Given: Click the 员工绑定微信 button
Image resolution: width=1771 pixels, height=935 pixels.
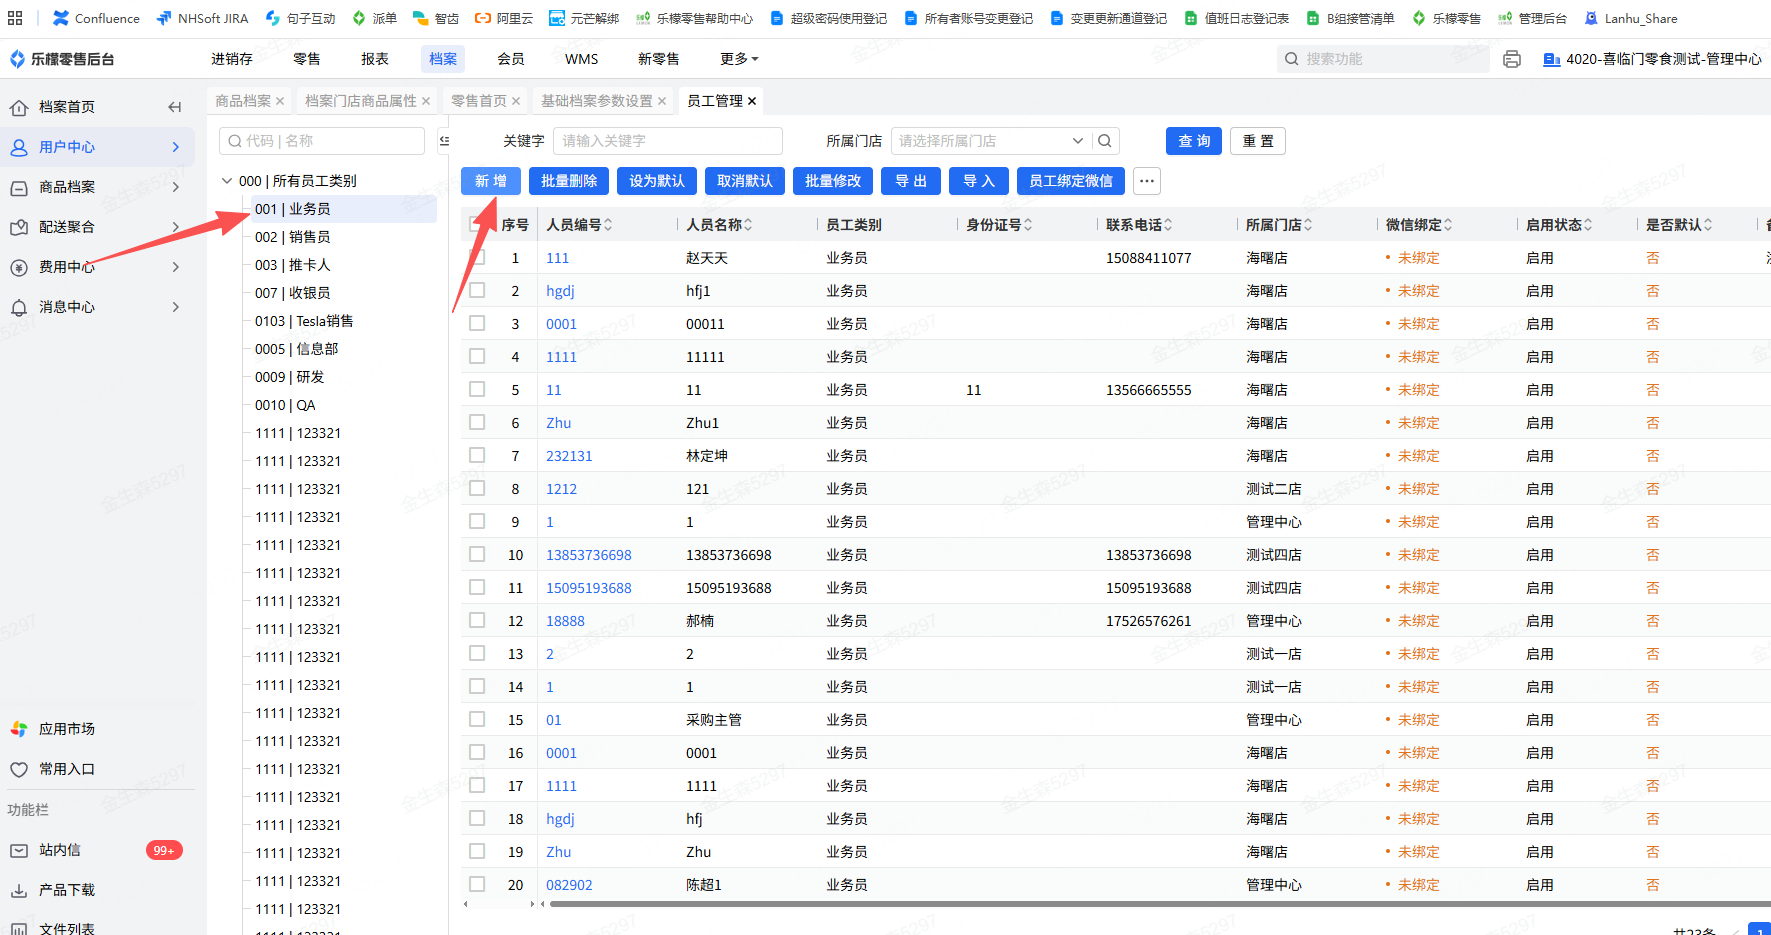Looking at the screenshot, I should (x=1071, y=181).
